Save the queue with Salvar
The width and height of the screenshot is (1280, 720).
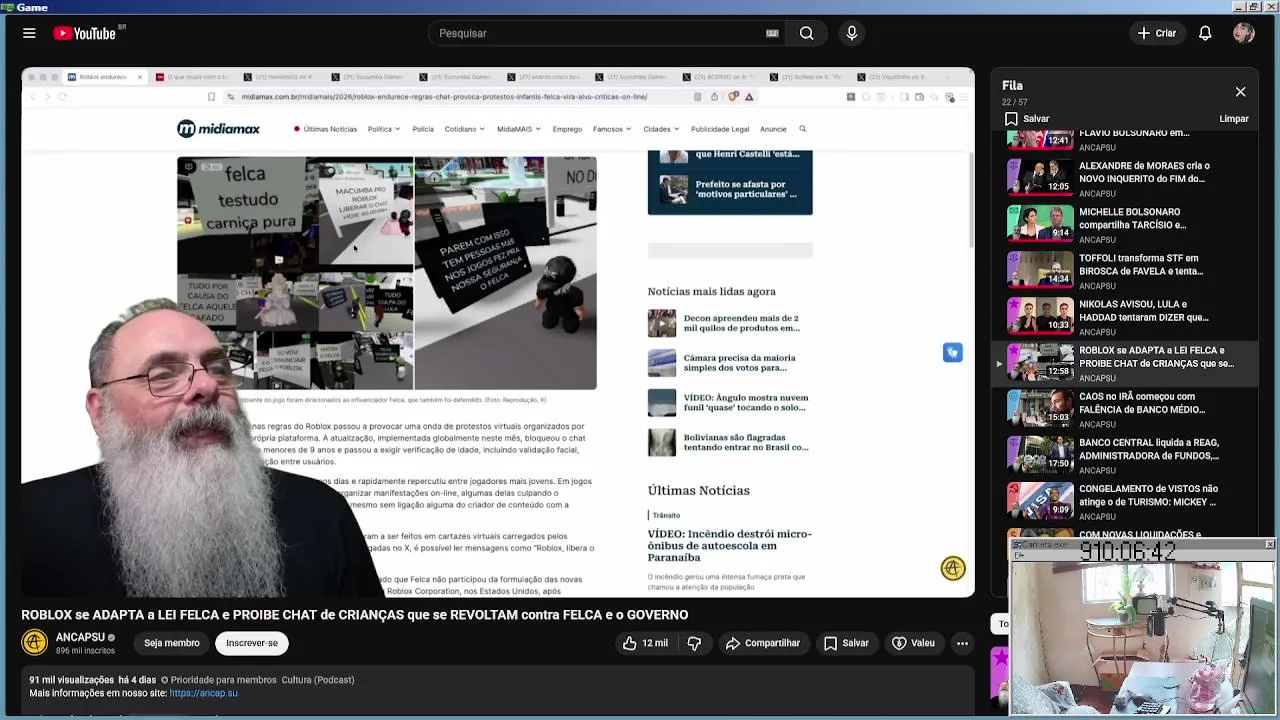[x=1027, y=119]
